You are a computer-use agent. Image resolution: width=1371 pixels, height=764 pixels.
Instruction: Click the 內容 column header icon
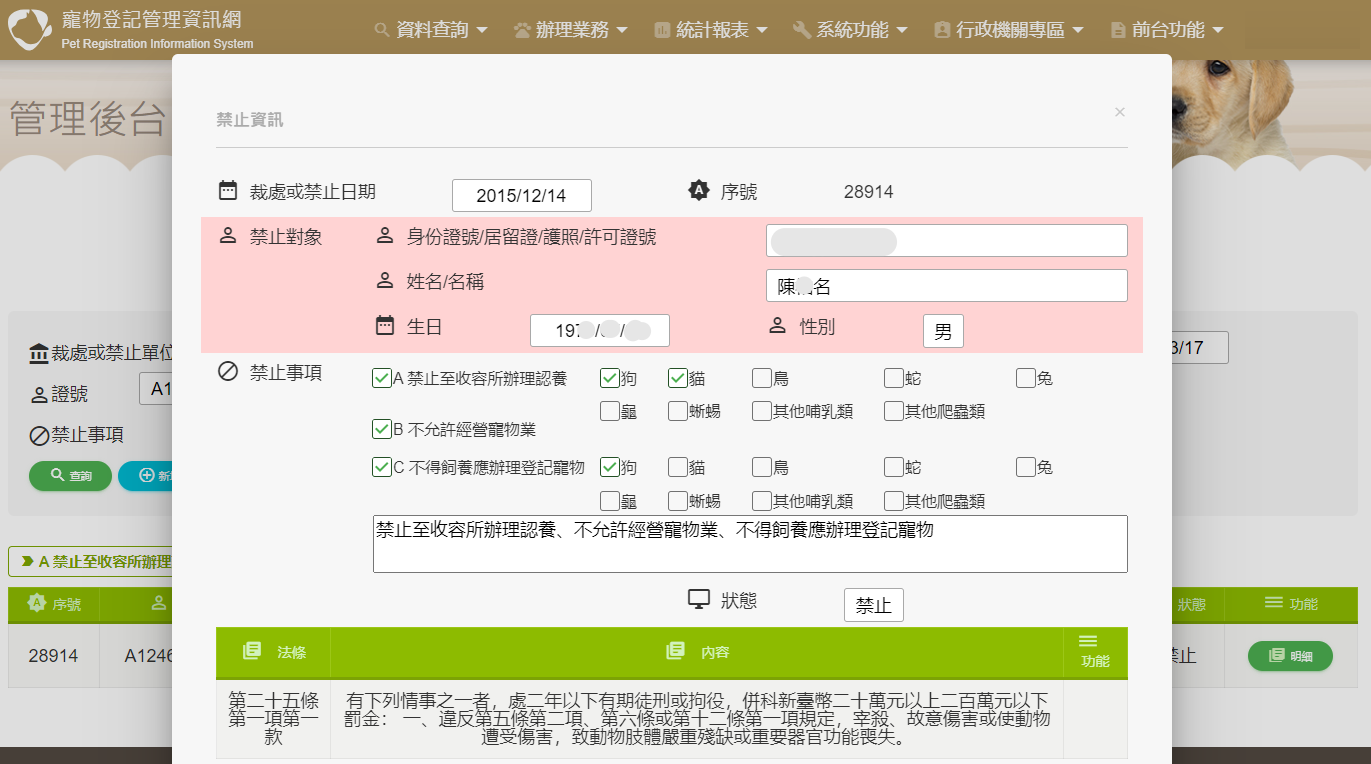[x=675, y=651]
